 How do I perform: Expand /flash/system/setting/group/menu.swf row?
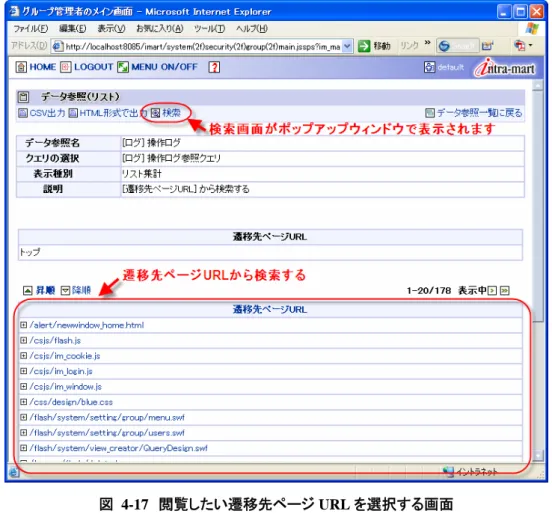[x=24, y=417]
